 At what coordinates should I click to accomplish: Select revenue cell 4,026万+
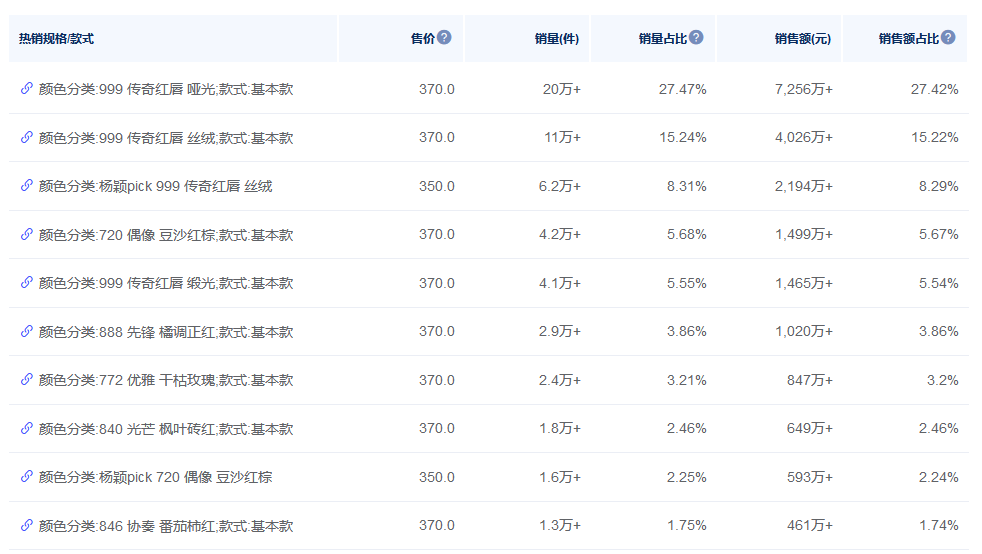tap(804, 138)
